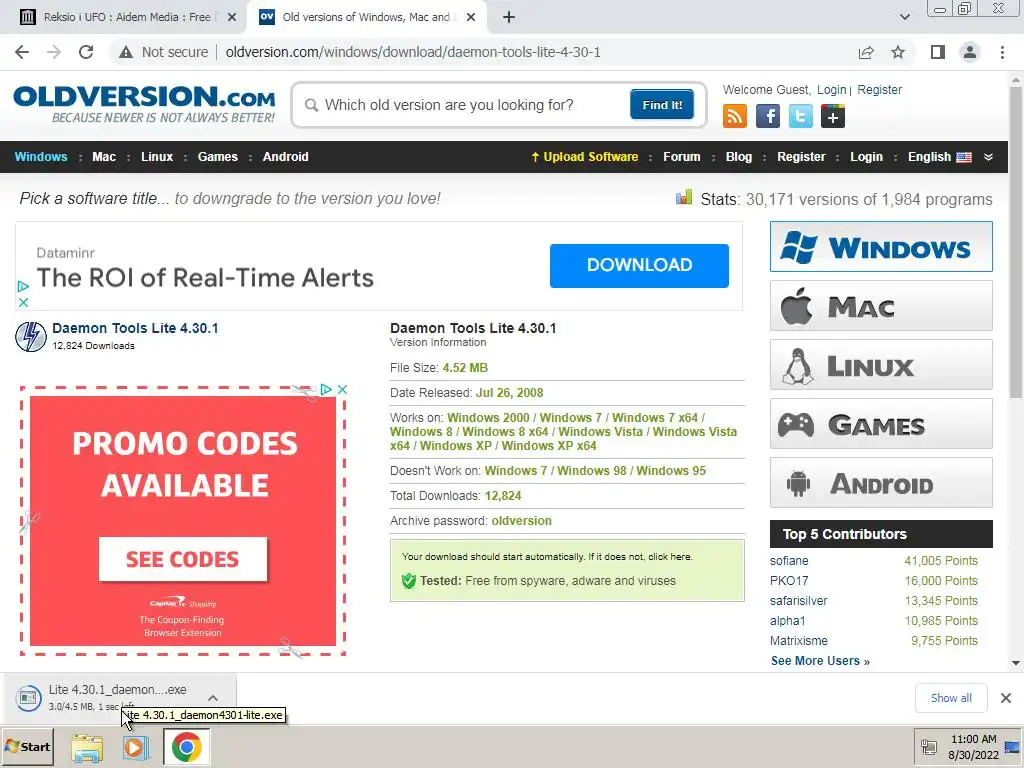Open Windows Media Player from taskbar
This screenshot has width=1024, height=768.
click(x=135, y=747)
